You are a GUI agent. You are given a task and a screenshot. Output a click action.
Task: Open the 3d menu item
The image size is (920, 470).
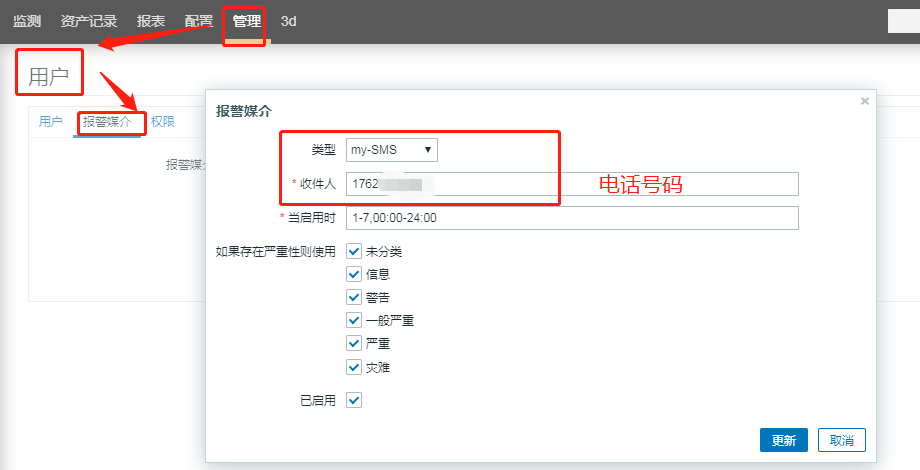coord(288,21)
